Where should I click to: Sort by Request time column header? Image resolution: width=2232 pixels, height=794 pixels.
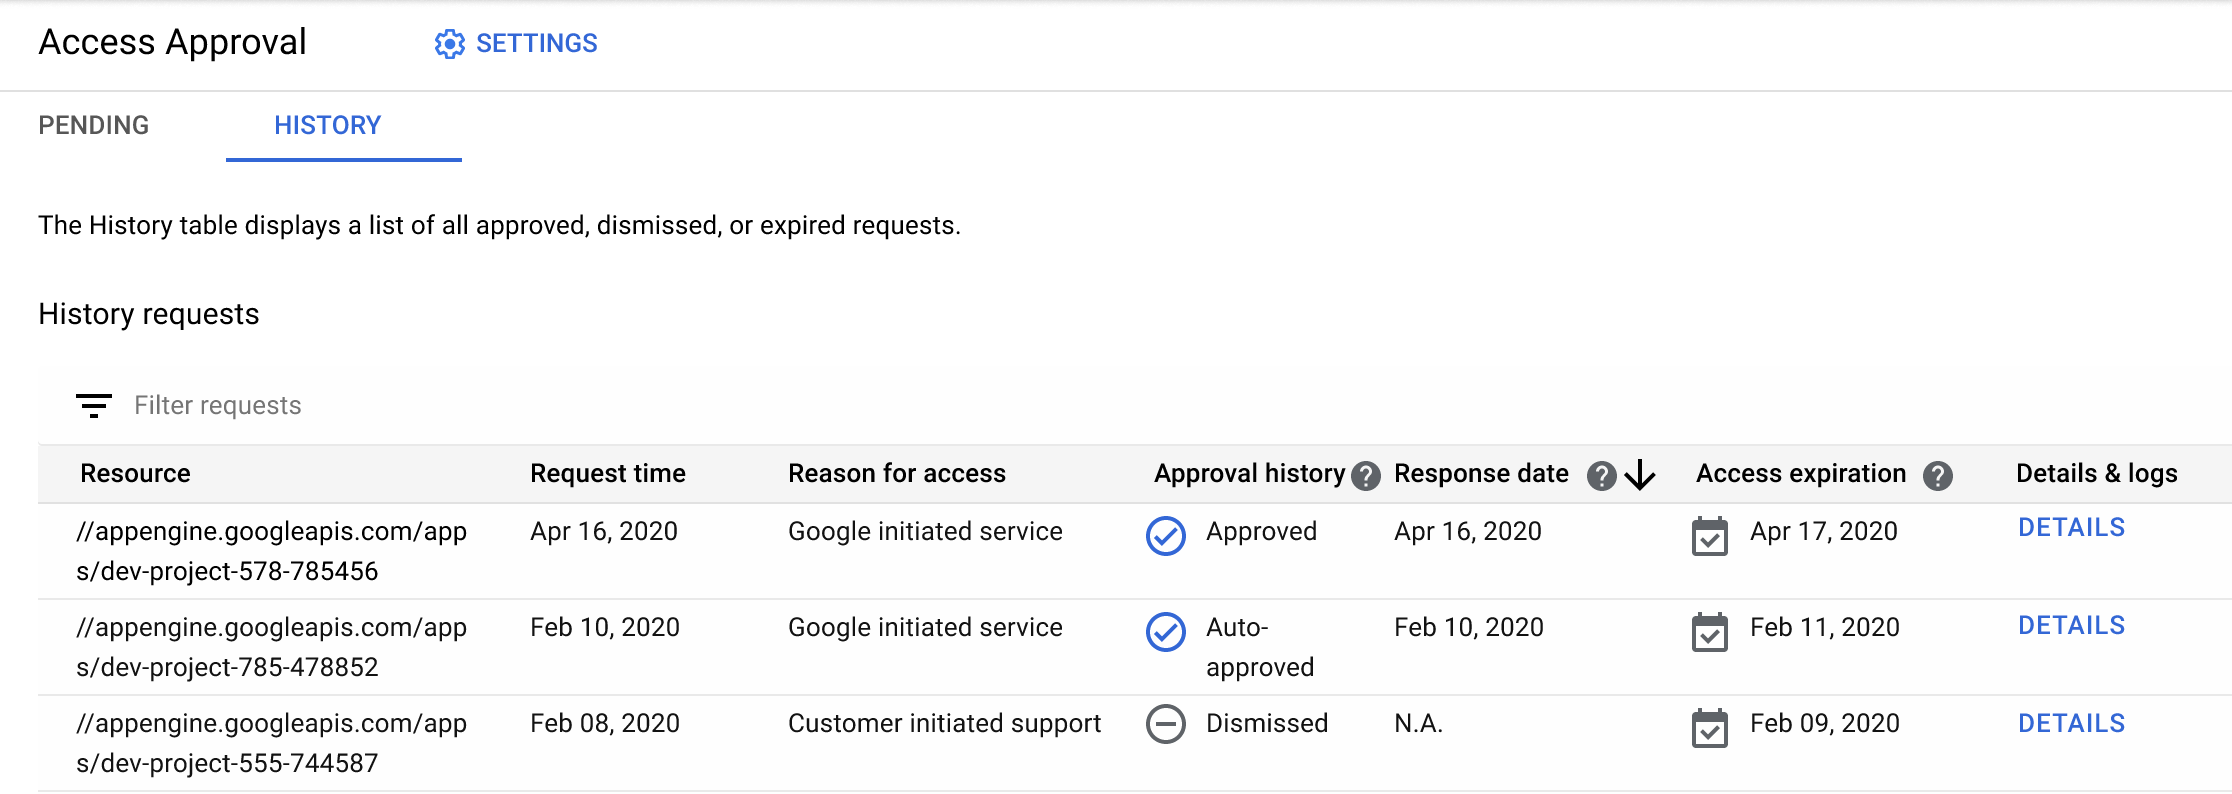coord(608,473)
